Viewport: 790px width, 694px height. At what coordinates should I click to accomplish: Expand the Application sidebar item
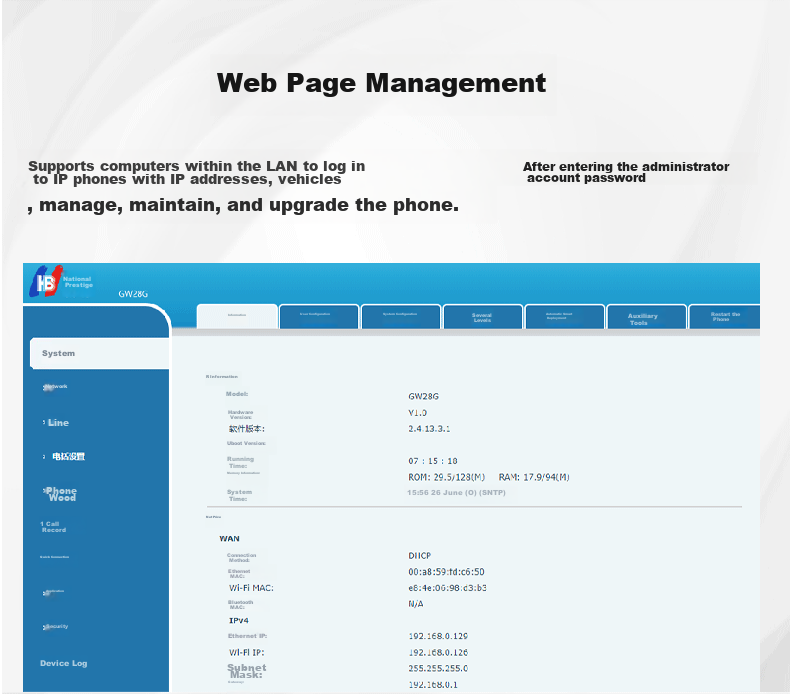tap(53, 592)
